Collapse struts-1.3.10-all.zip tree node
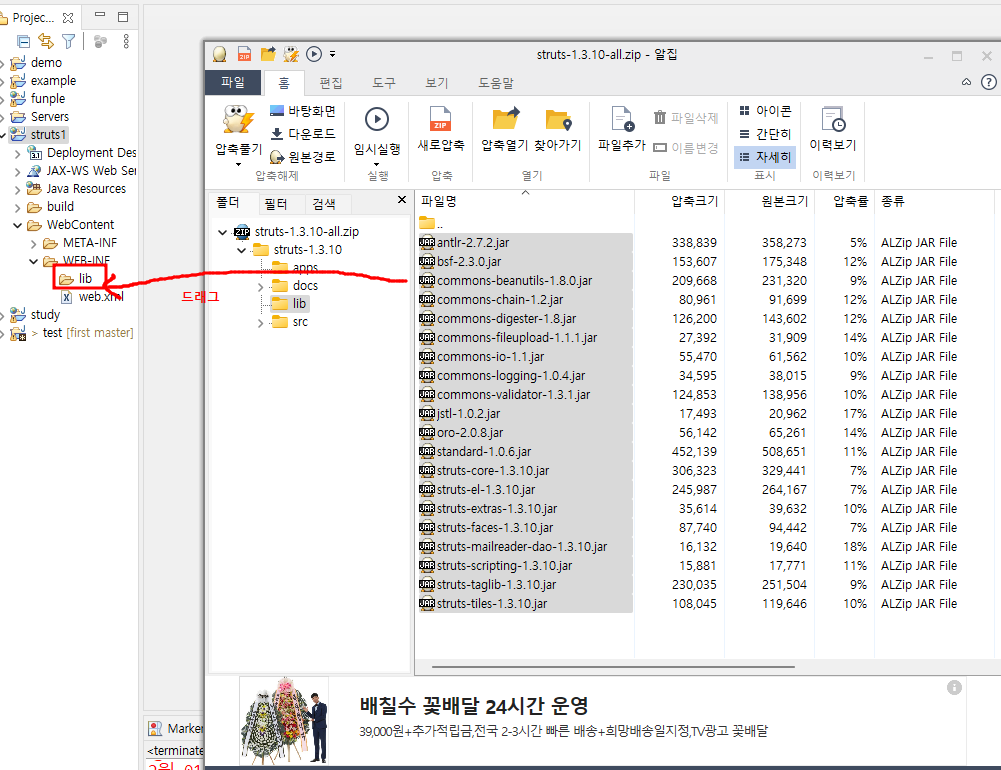This screenshot has width=1001, height=770. click(222, 232)
